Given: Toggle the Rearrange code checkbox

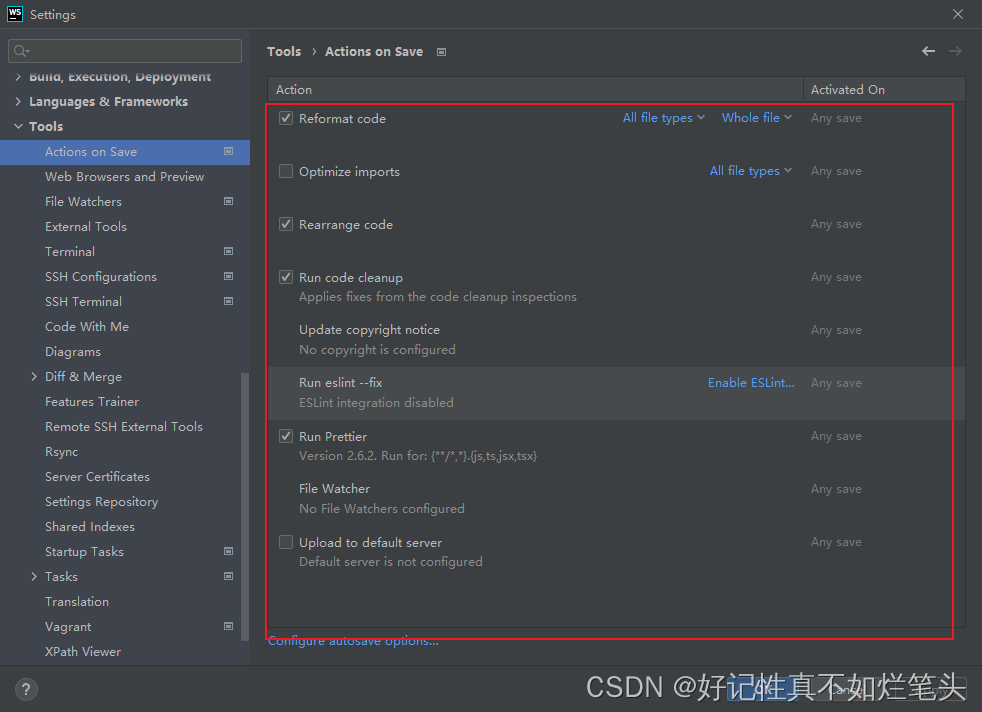Looking at the screenshot, I should pyautogui.click(x=286, y=224).
